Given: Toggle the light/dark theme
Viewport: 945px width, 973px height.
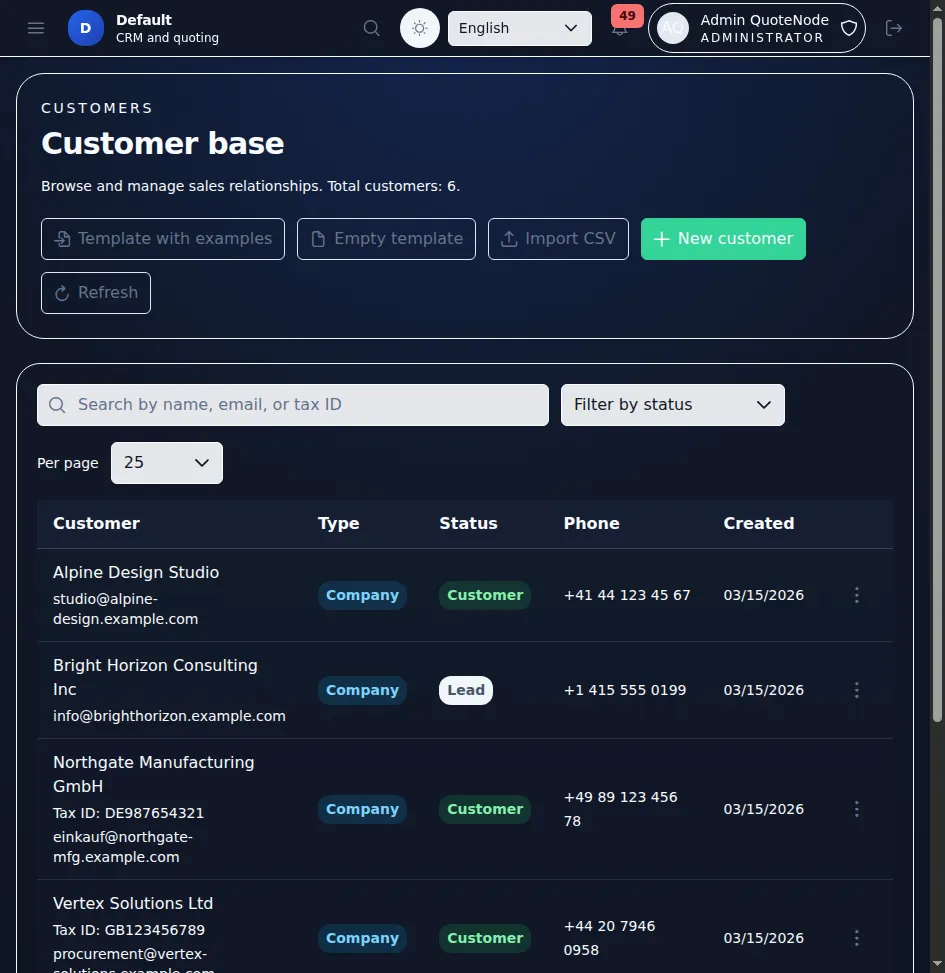Looking at the screenshot, I should tap(419, 28).
